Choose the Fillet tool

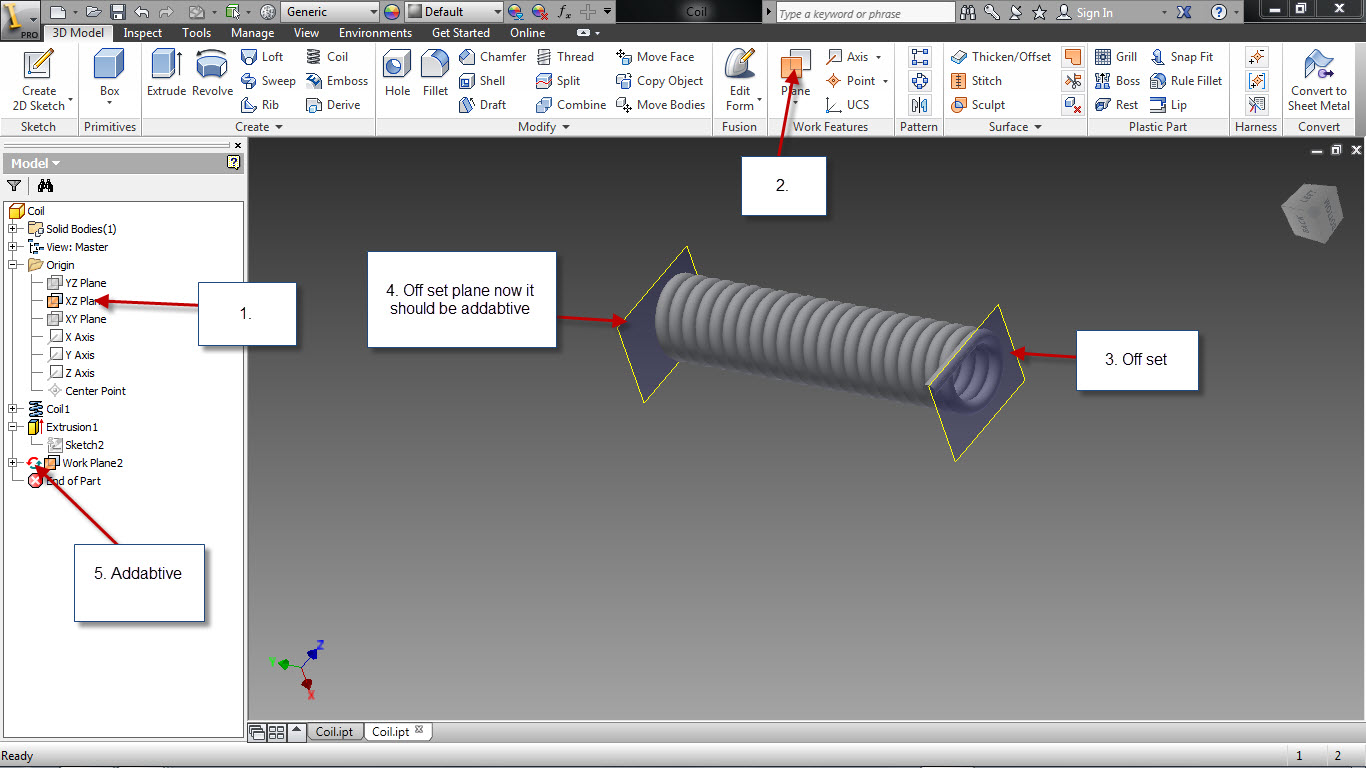click(x=435, y=73)
